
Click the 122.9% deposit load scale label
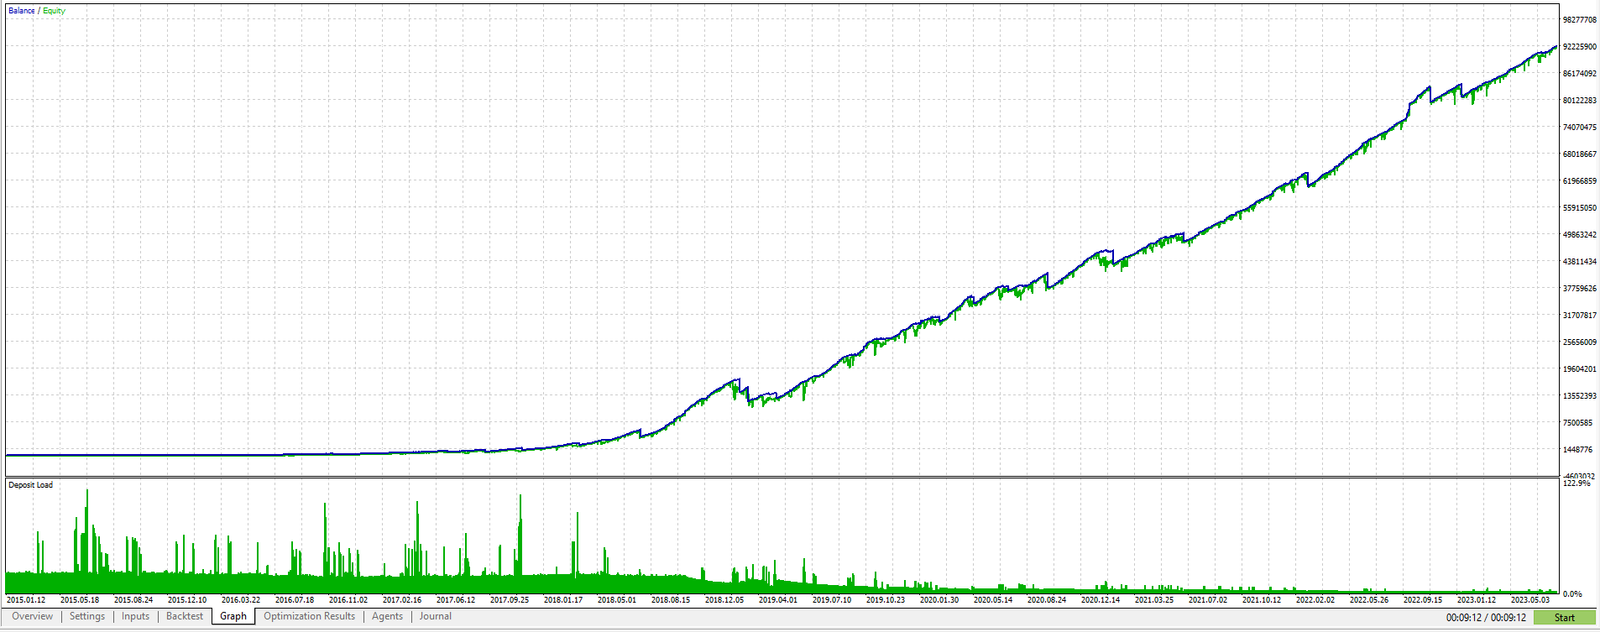tap(1576, 483)
